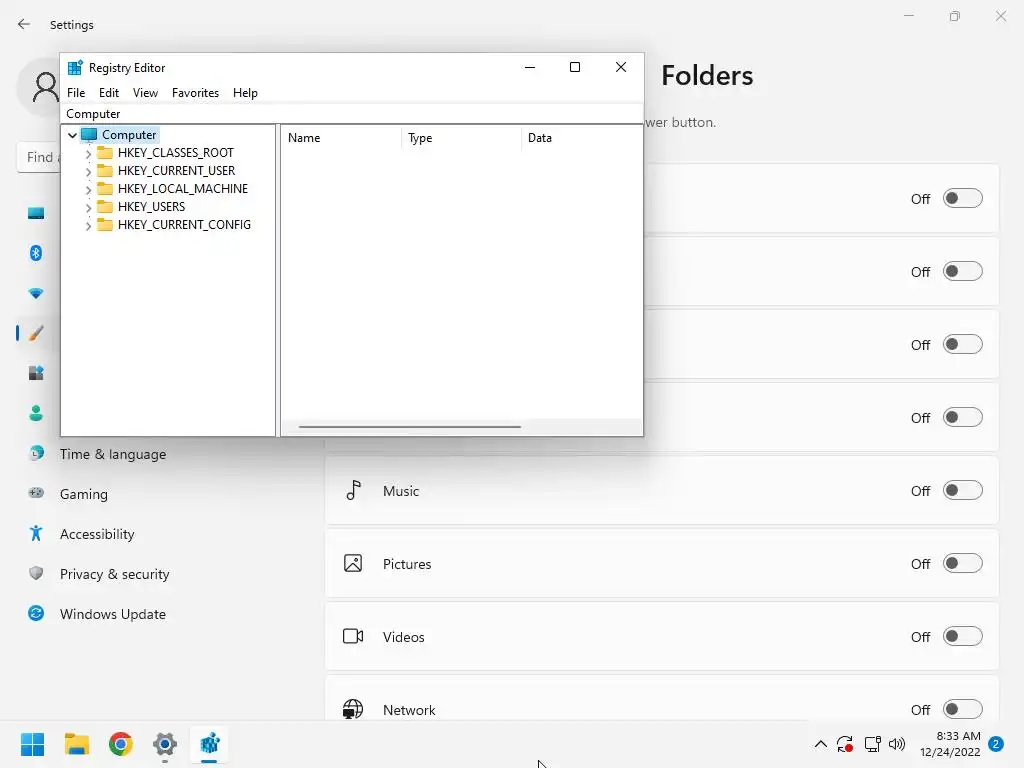The height and width of the screenshot is (768, 1024).
Task: Open File Explorer from the taskbar
Action: click(77, 744)
